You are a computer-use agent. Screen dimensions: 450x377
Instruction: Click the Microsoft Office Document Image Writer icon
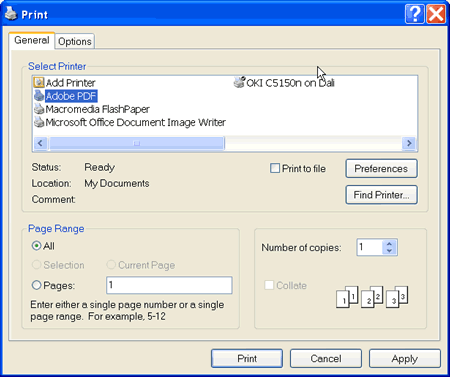tap(39, 122)
